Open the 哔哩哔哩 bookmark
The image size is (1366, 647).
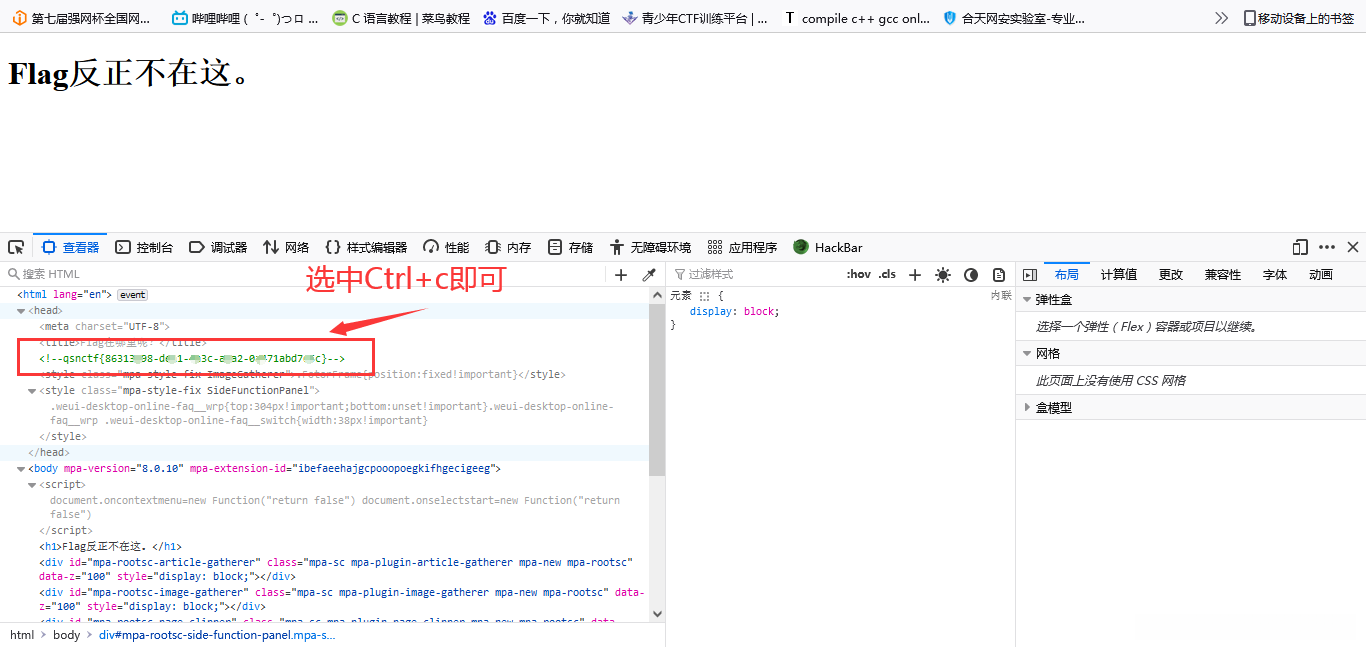(245, 18)
